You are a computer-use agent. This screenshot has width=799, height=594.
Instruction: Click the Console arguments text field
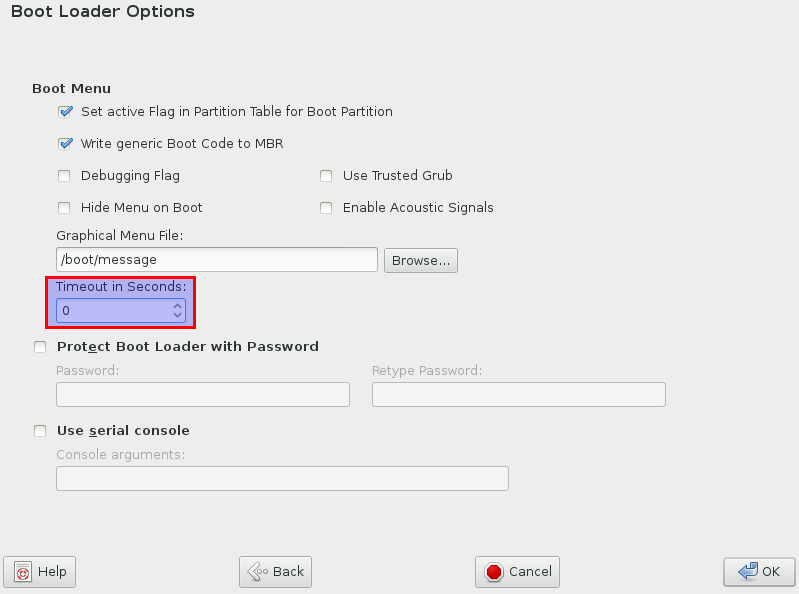tap(282, 478)
